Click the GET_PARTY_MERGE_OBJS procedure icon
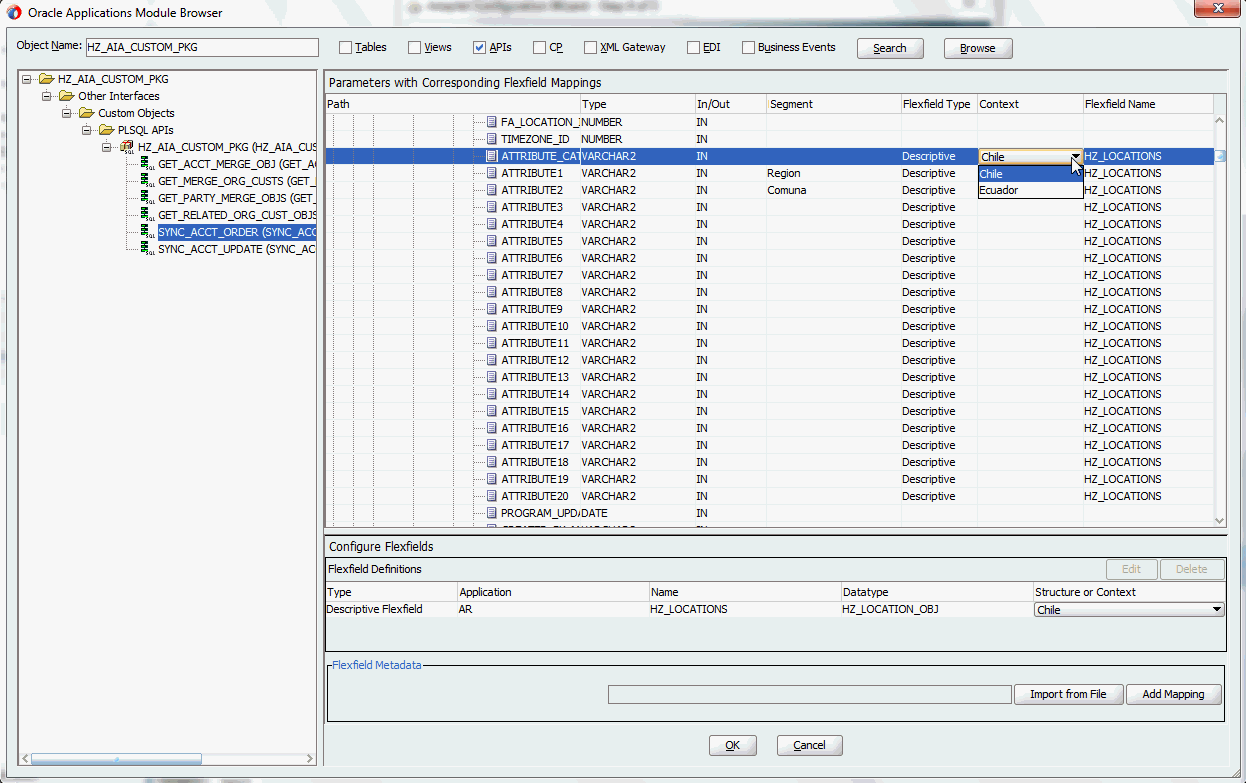The width and height of the screenshot is (1246, 783). pos(147,198)
